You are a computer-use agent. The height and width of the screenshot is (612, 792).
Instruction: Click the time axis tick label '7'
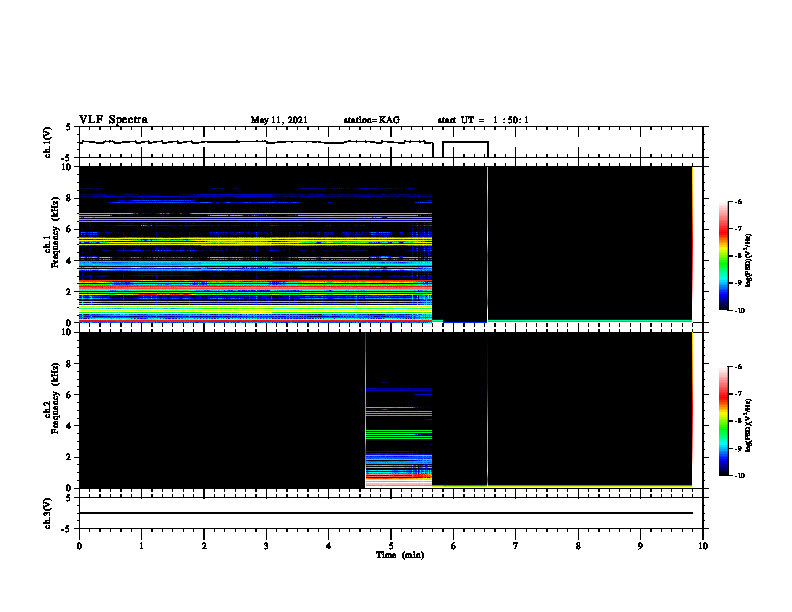click(516, 546)
